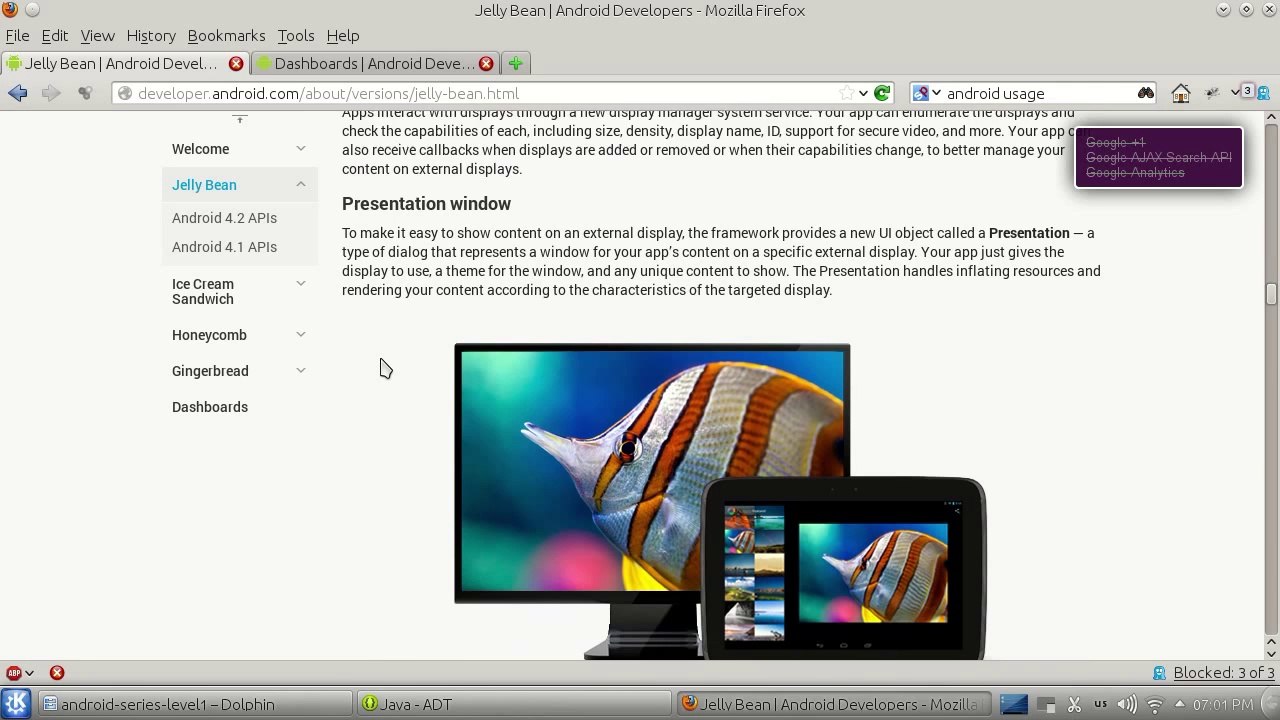Click the struck-through 'Google Analytics' entry
Screen dimensions: 1280x720
pos(1135,173)
